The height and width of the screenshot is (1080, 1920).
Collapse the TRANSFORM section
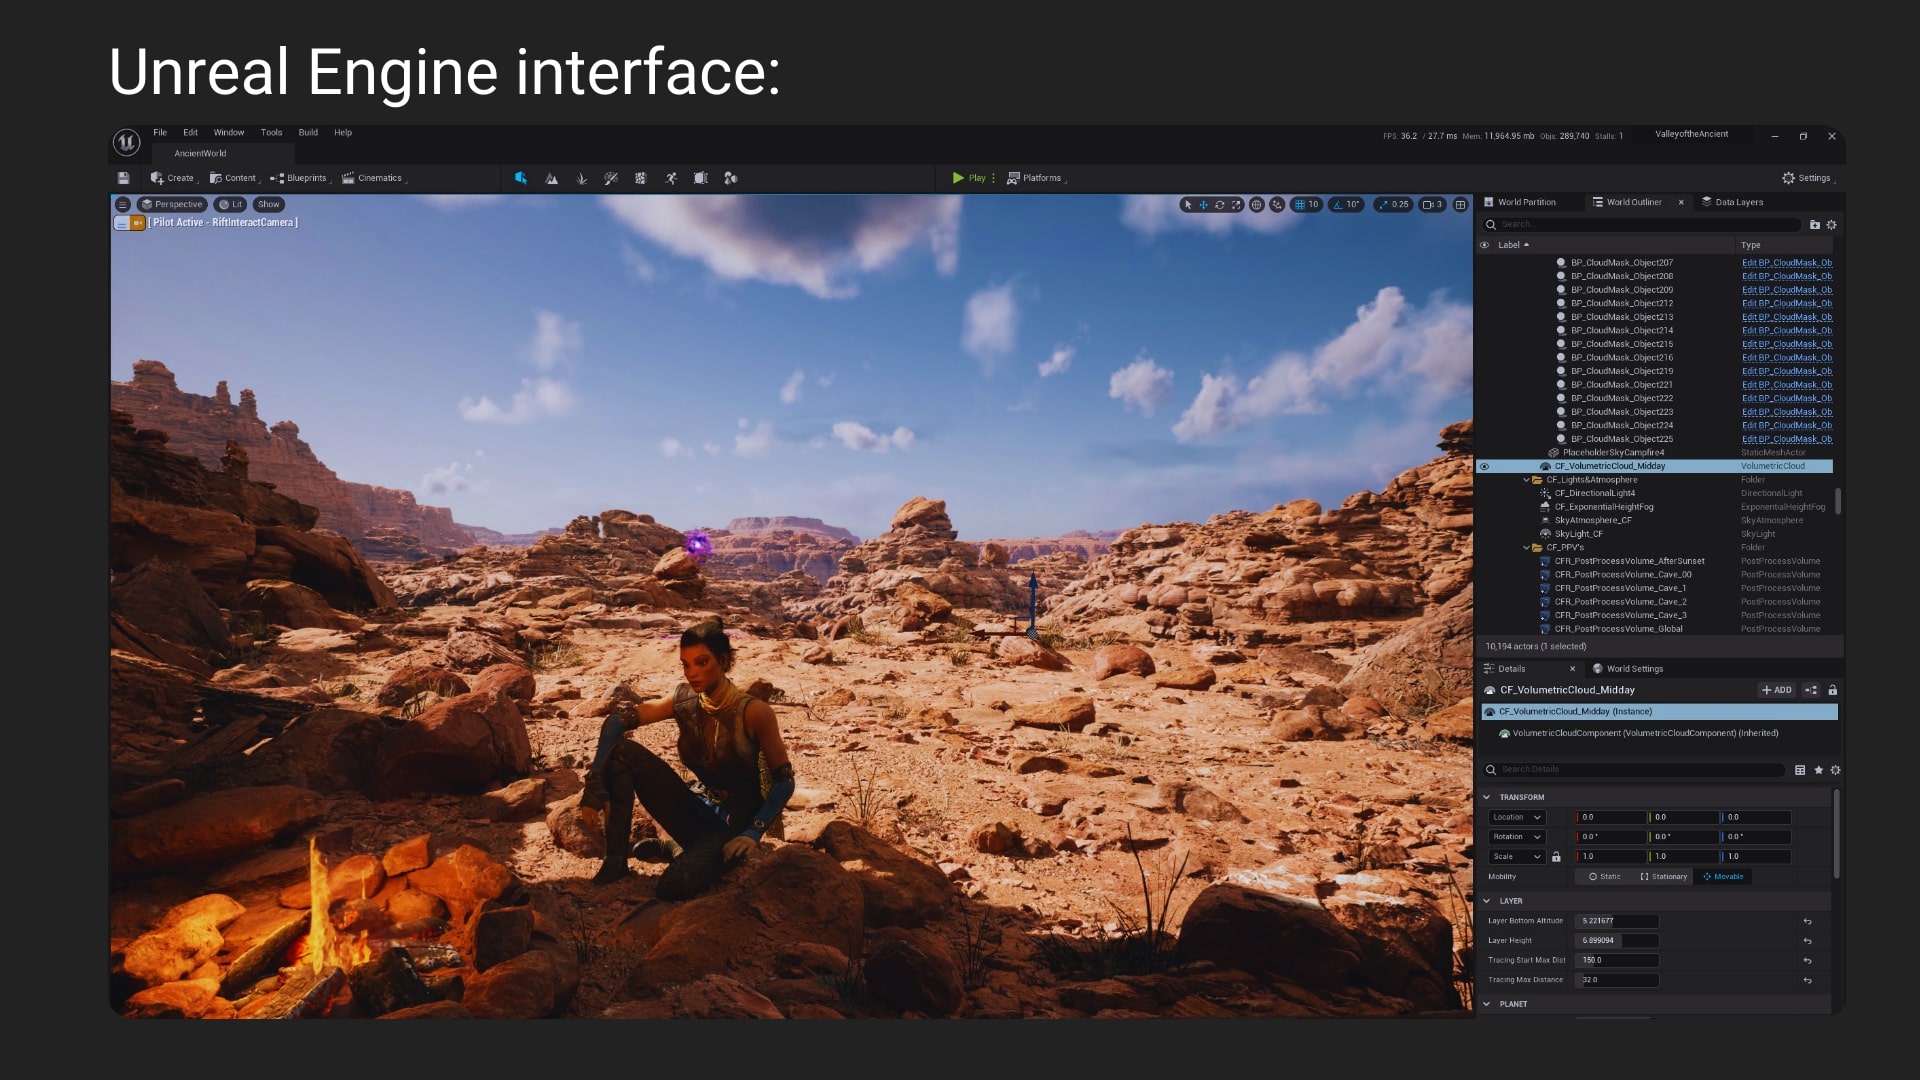[1487, 798]
